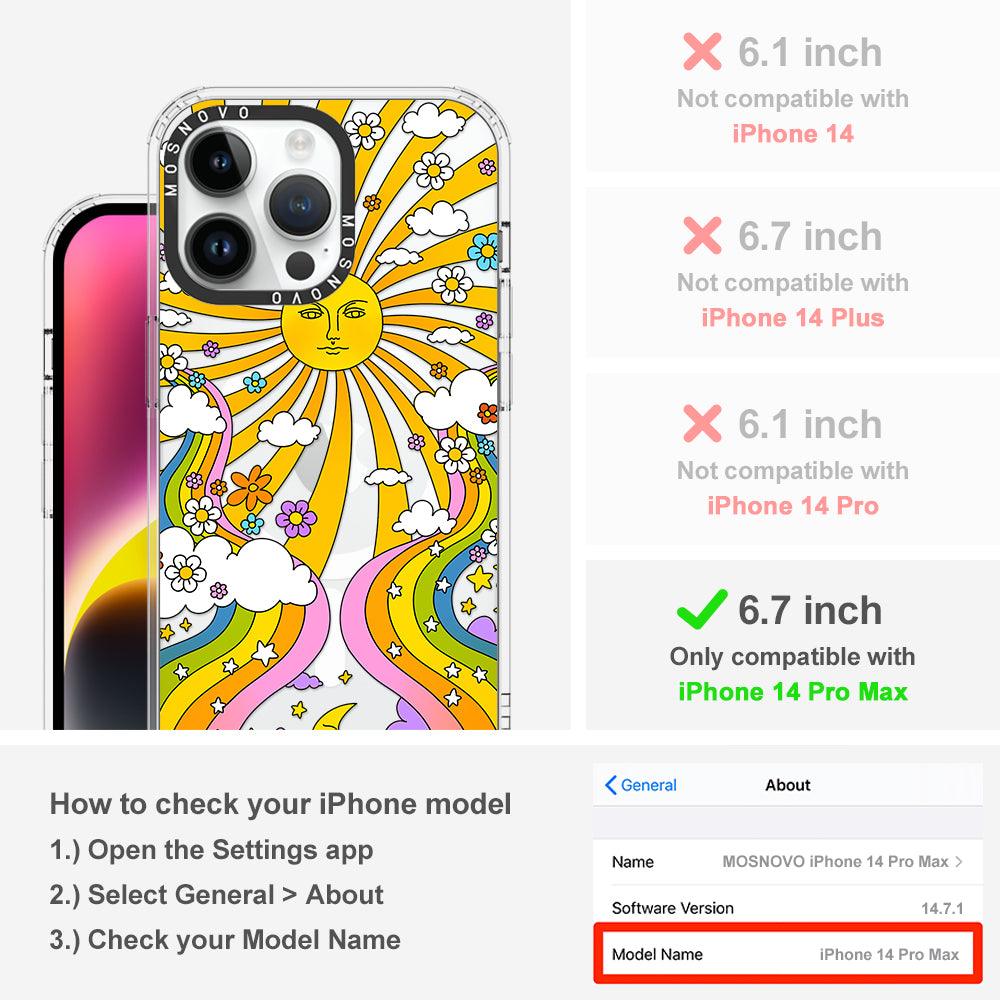Image resolution: width=1000 pixels, height=1000 pixels.
Task: Go back to General settings
Action: [640, 785]
